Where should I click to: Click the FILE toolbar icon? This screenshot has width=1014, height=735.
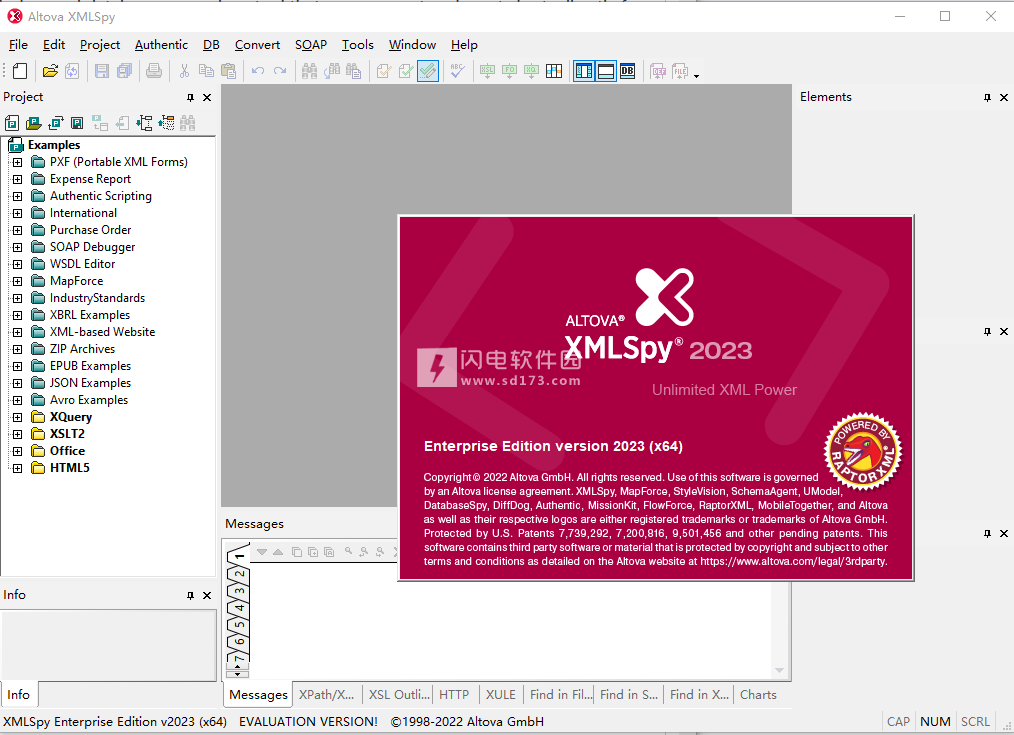coord(680,70)
